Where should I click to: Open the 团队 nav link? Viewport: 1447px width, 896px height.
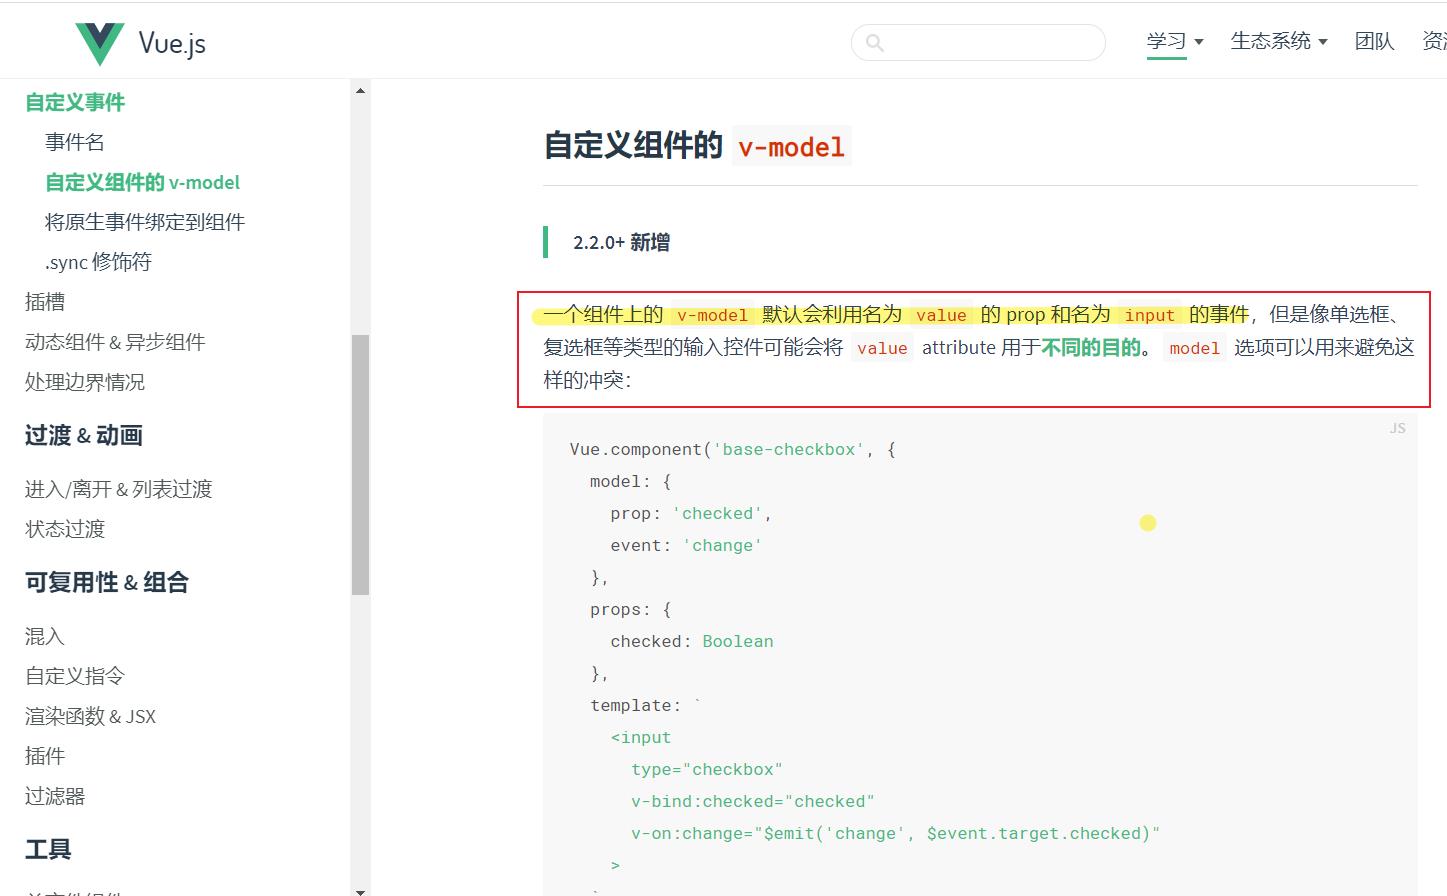pyautogui.click(x=1374, y=41)
